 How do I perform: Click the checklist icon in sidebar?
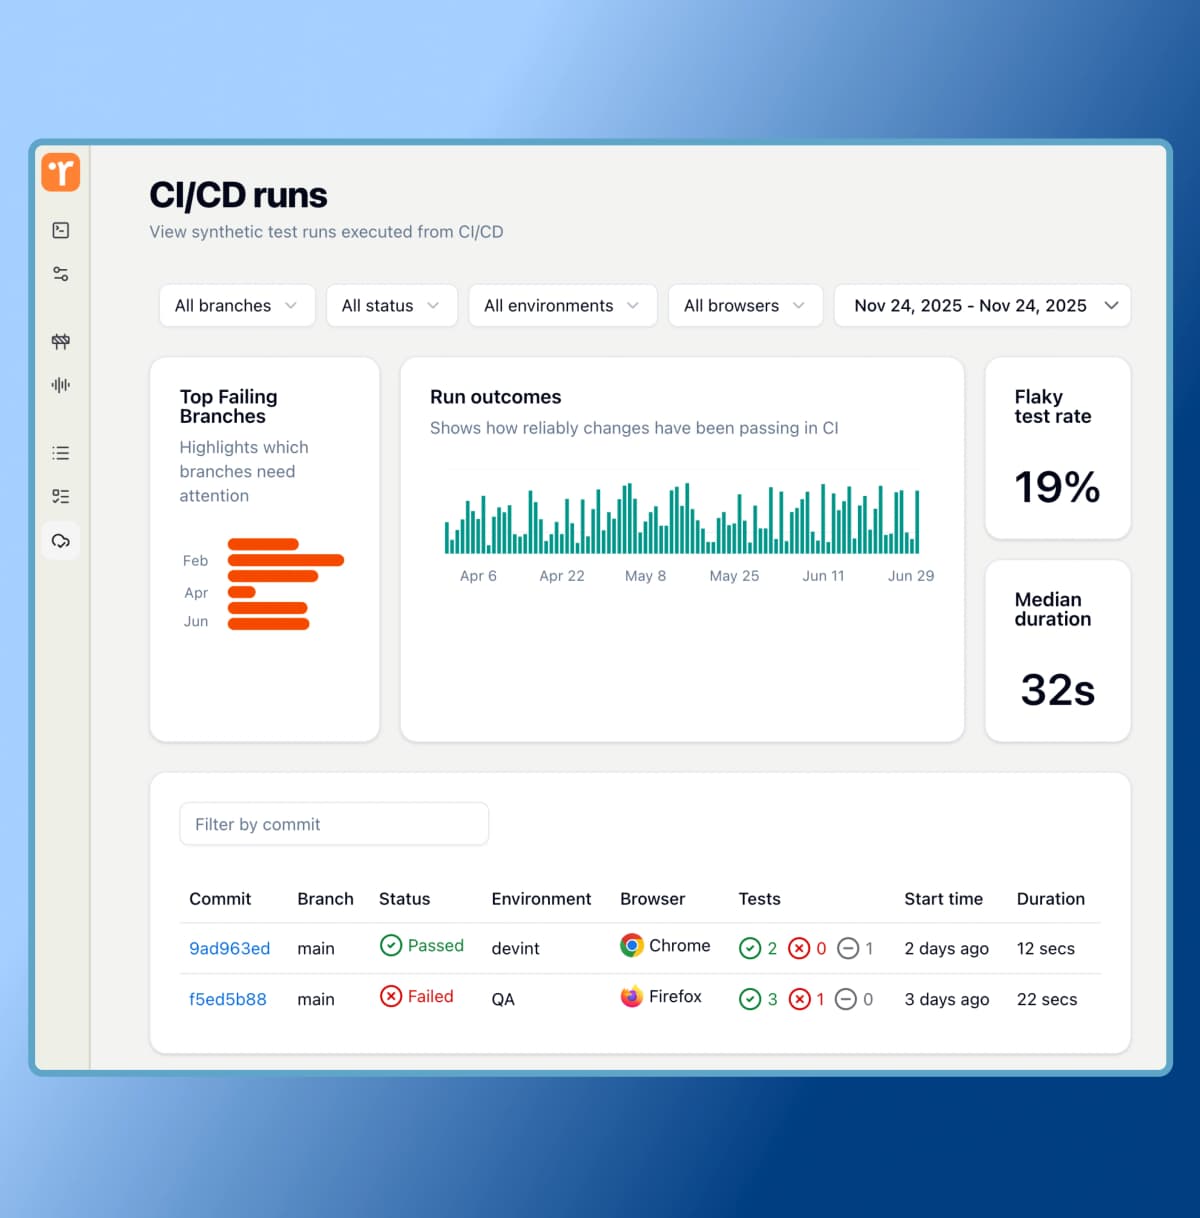[x=61, y=496]
